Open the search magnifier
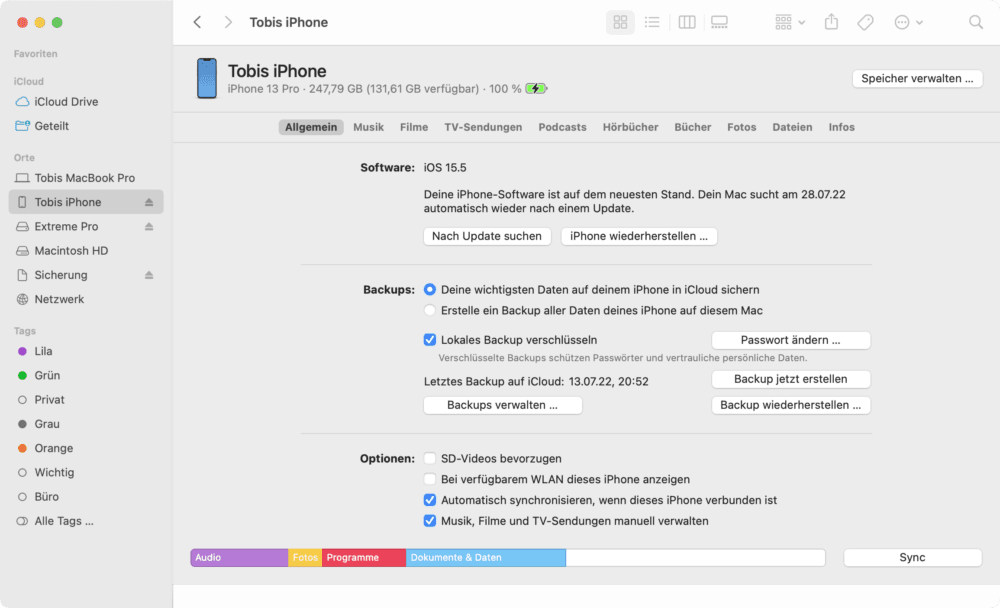The width and height of the screenshot is (1000, 608). pyautogui.click(x=976, y=22)
